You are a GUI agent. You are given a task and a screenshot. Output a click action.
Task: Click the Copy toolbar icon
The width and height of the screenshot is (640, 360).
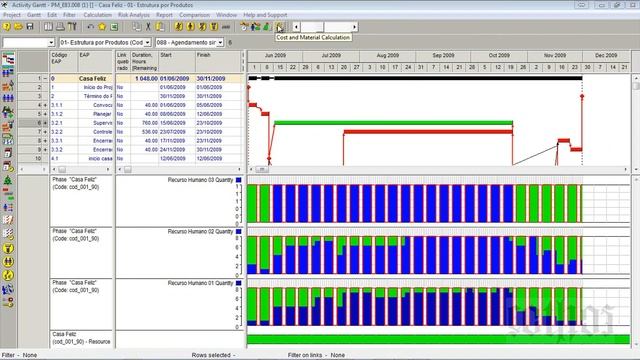[136, 27]
